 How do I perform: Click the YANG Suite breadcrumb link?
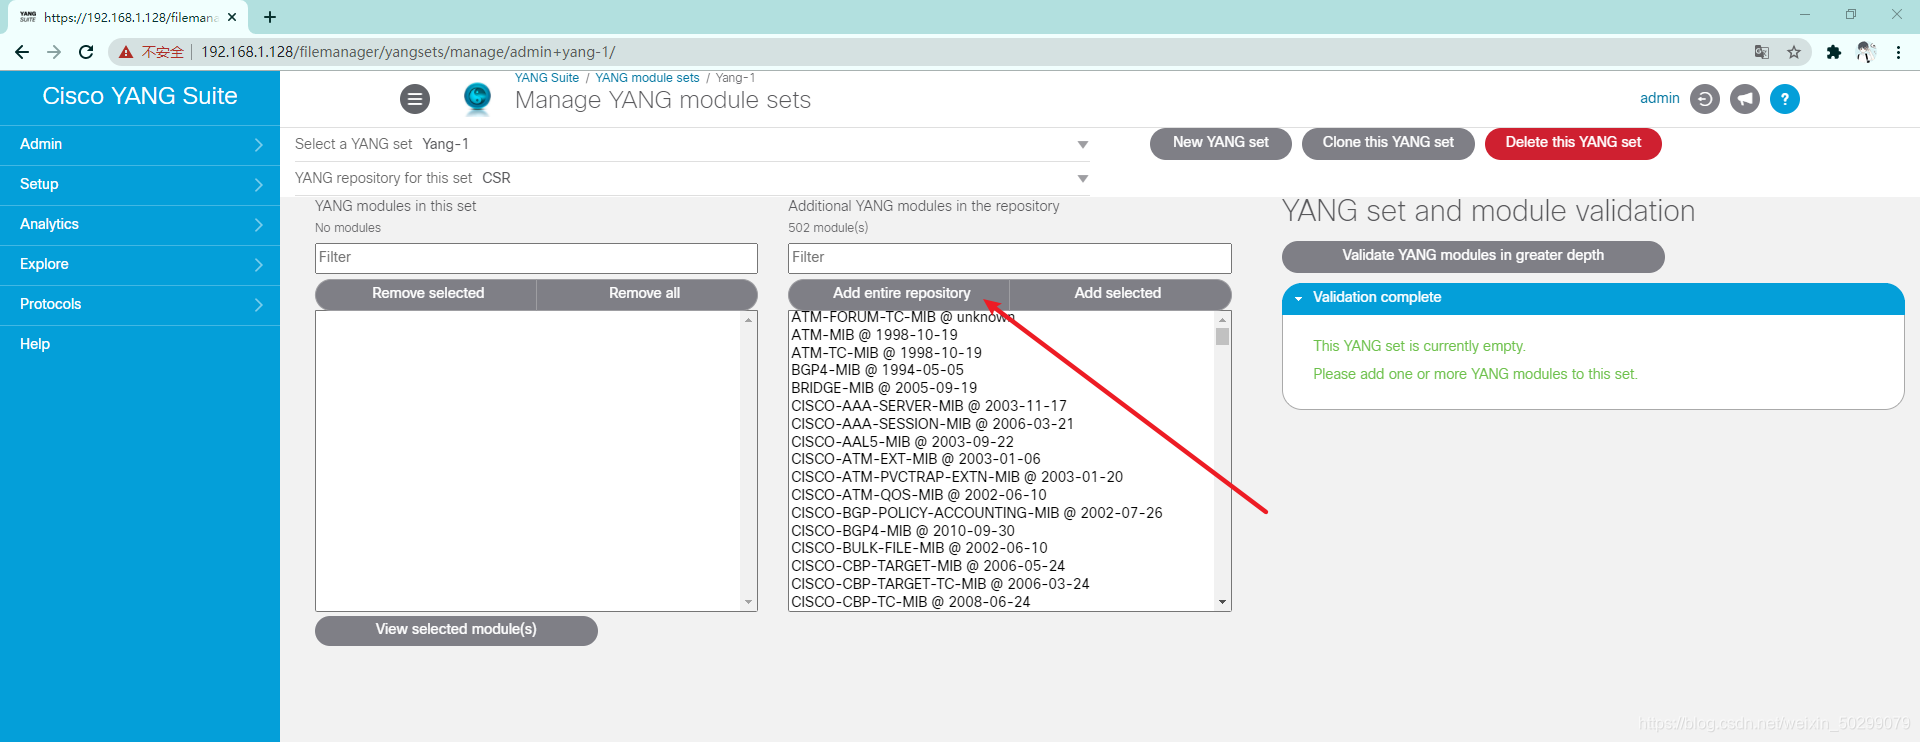[x=547, y=78]
